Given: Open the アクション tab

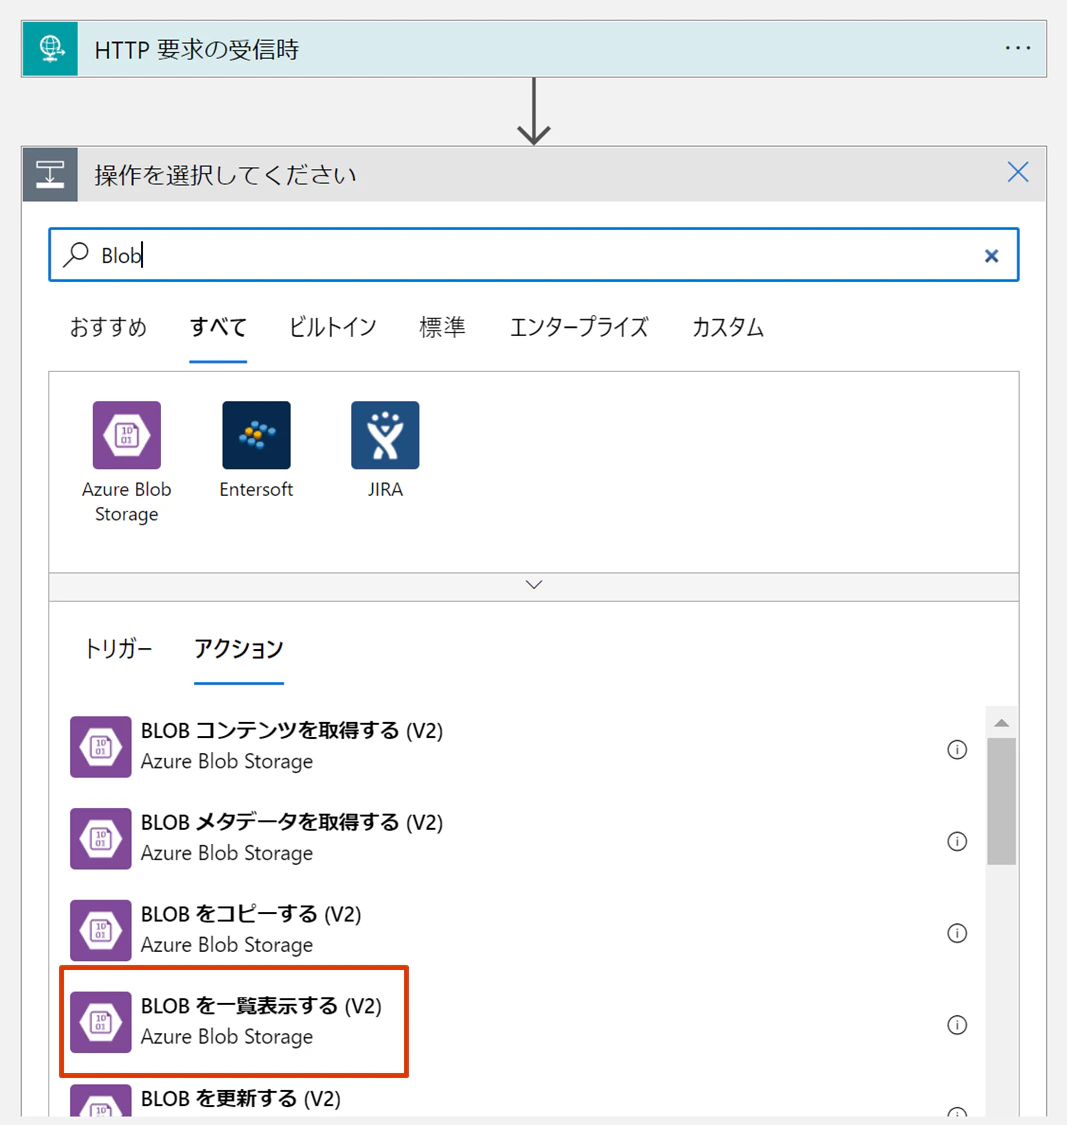Looking at the screenshot, I should [x=239, y=649].
